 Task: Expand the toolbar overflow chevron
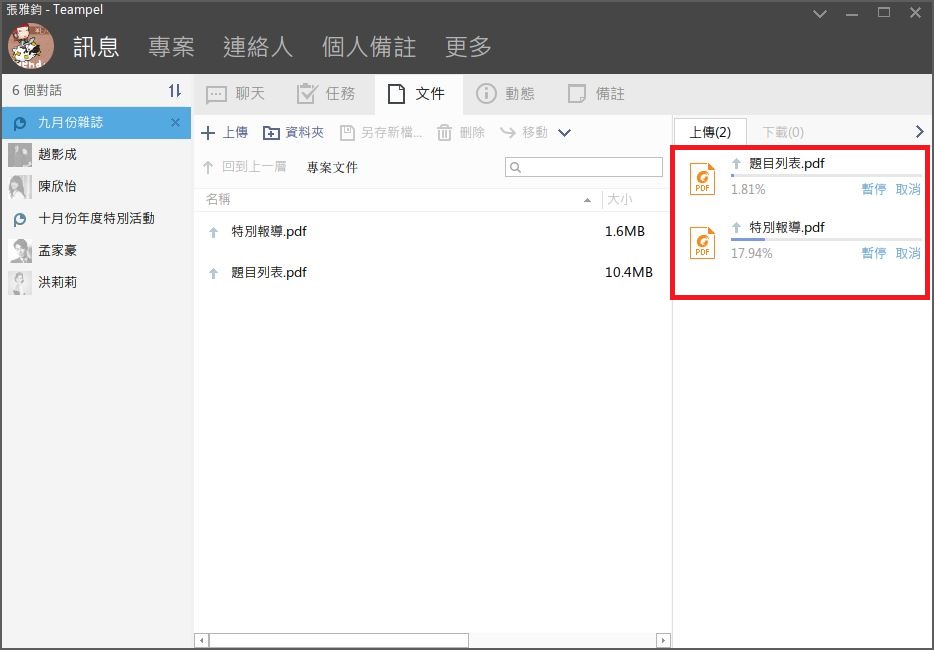[564, 133]
